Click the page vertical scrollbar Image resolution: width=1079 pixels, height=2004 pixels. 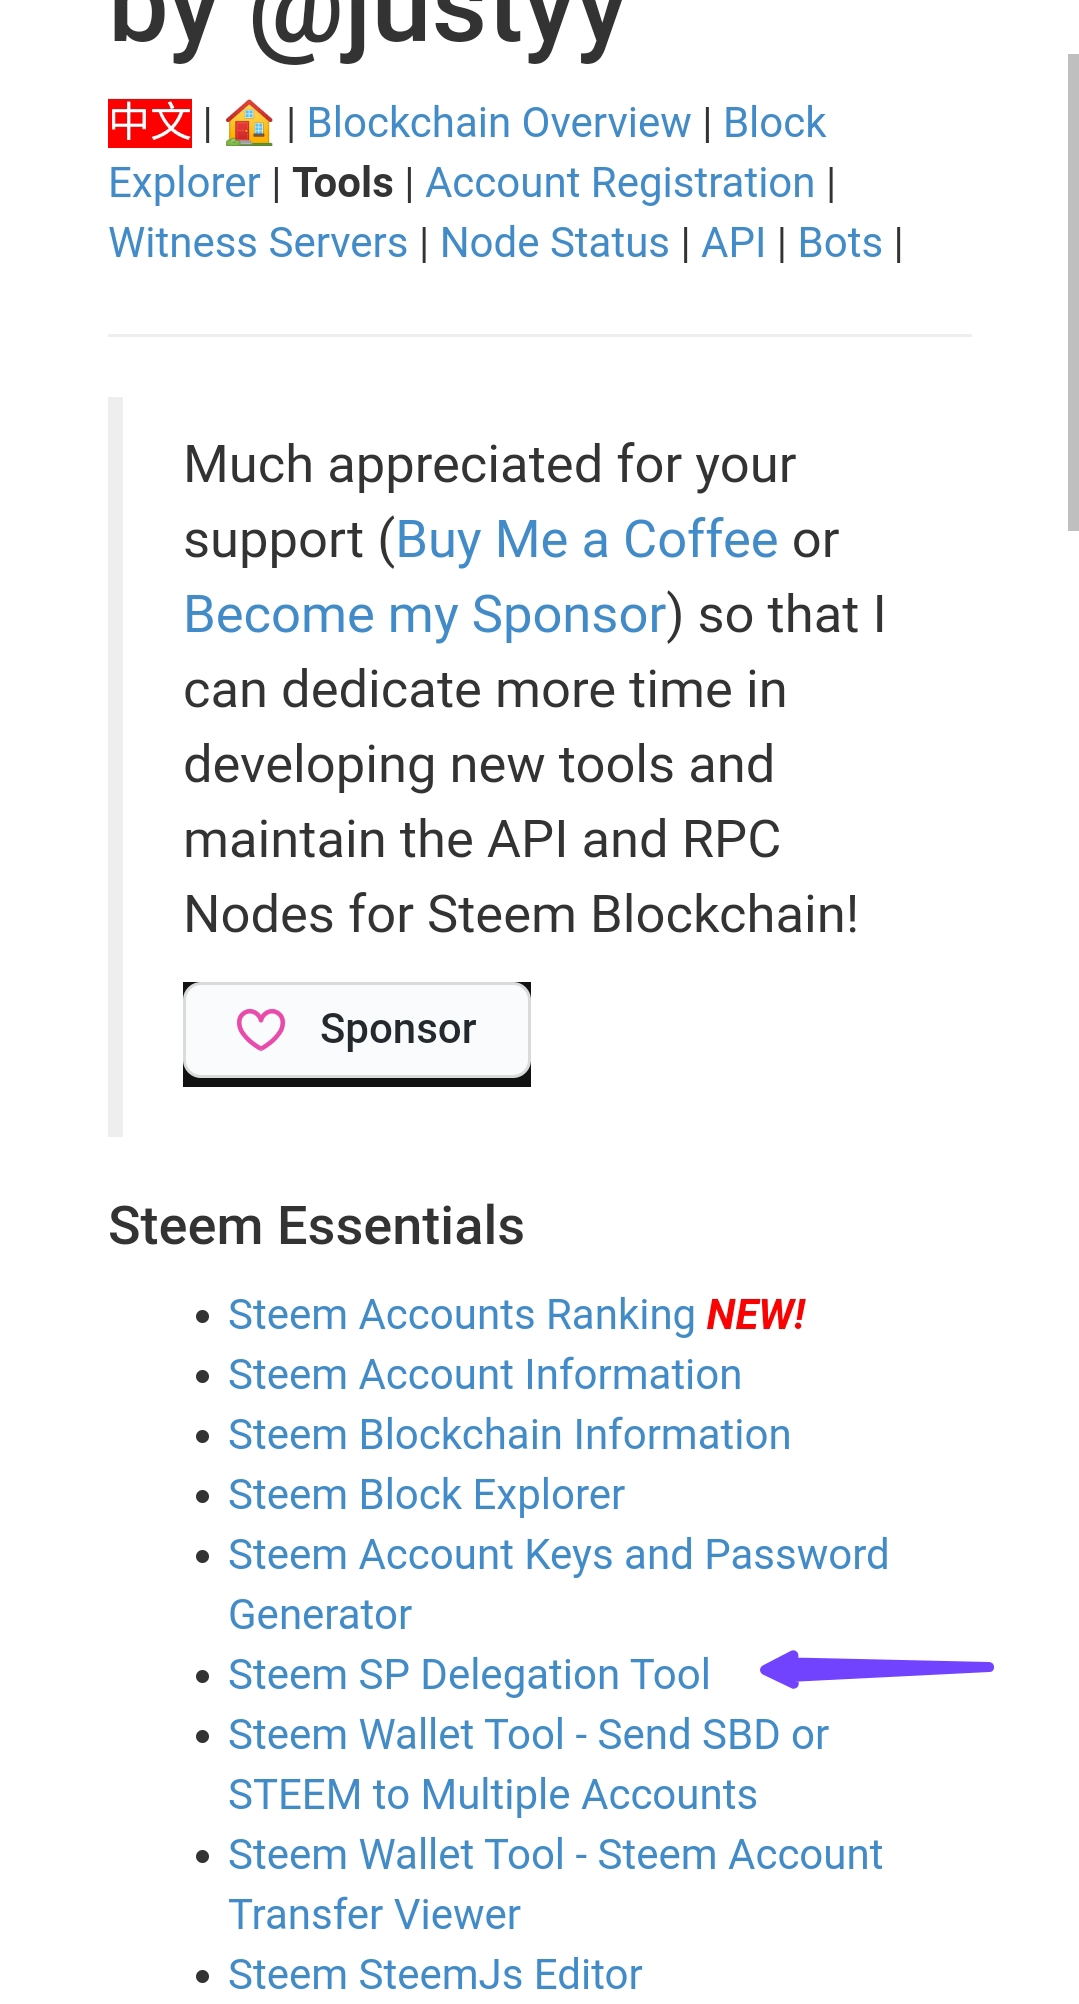[1073, 292]
